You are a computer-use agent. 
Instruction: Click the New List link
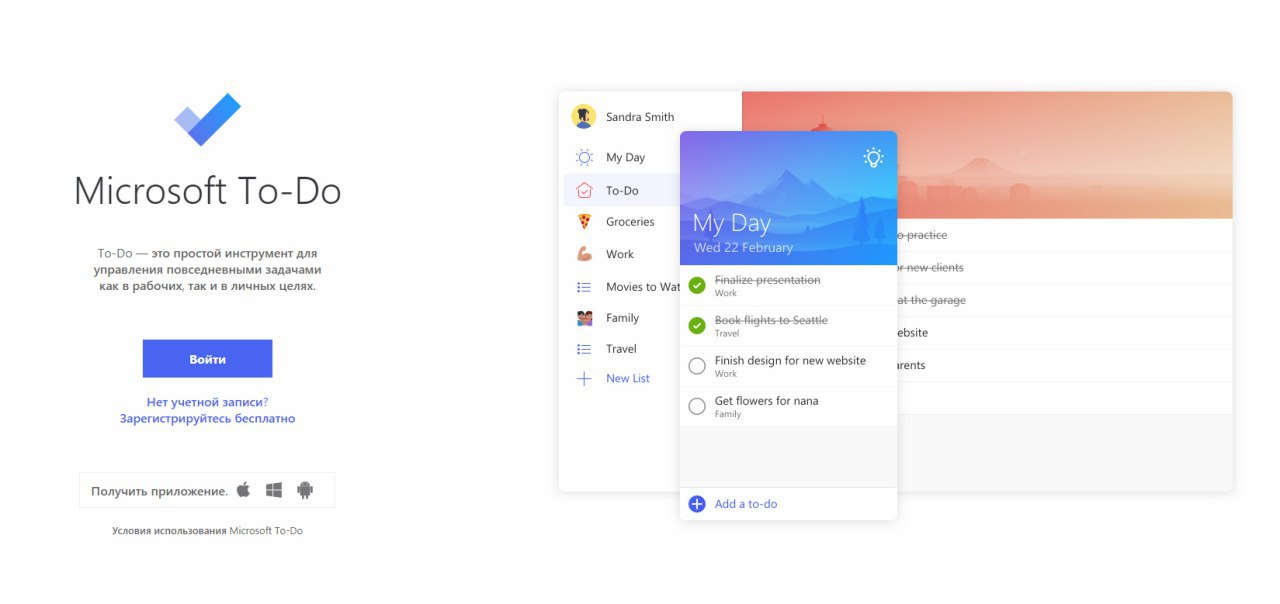click(x=628, y=379)
